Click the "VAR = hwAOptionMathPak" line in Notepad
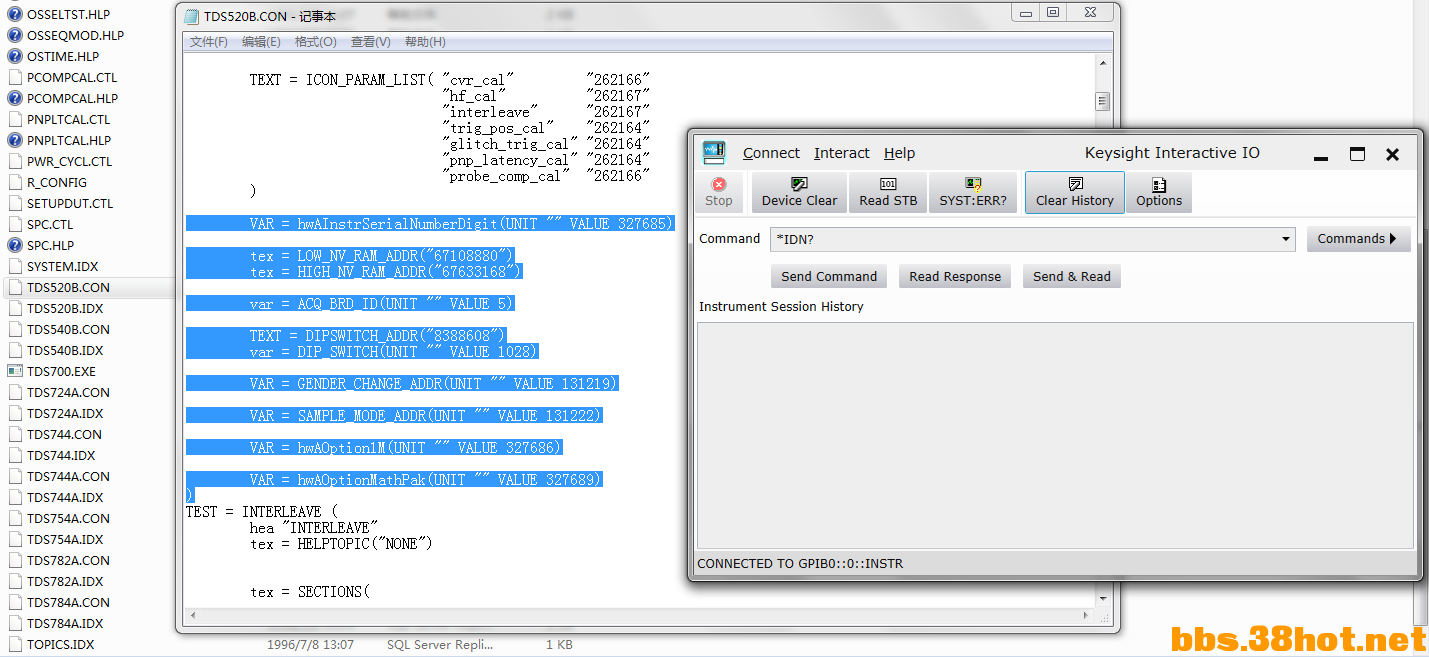 [426, 480]
